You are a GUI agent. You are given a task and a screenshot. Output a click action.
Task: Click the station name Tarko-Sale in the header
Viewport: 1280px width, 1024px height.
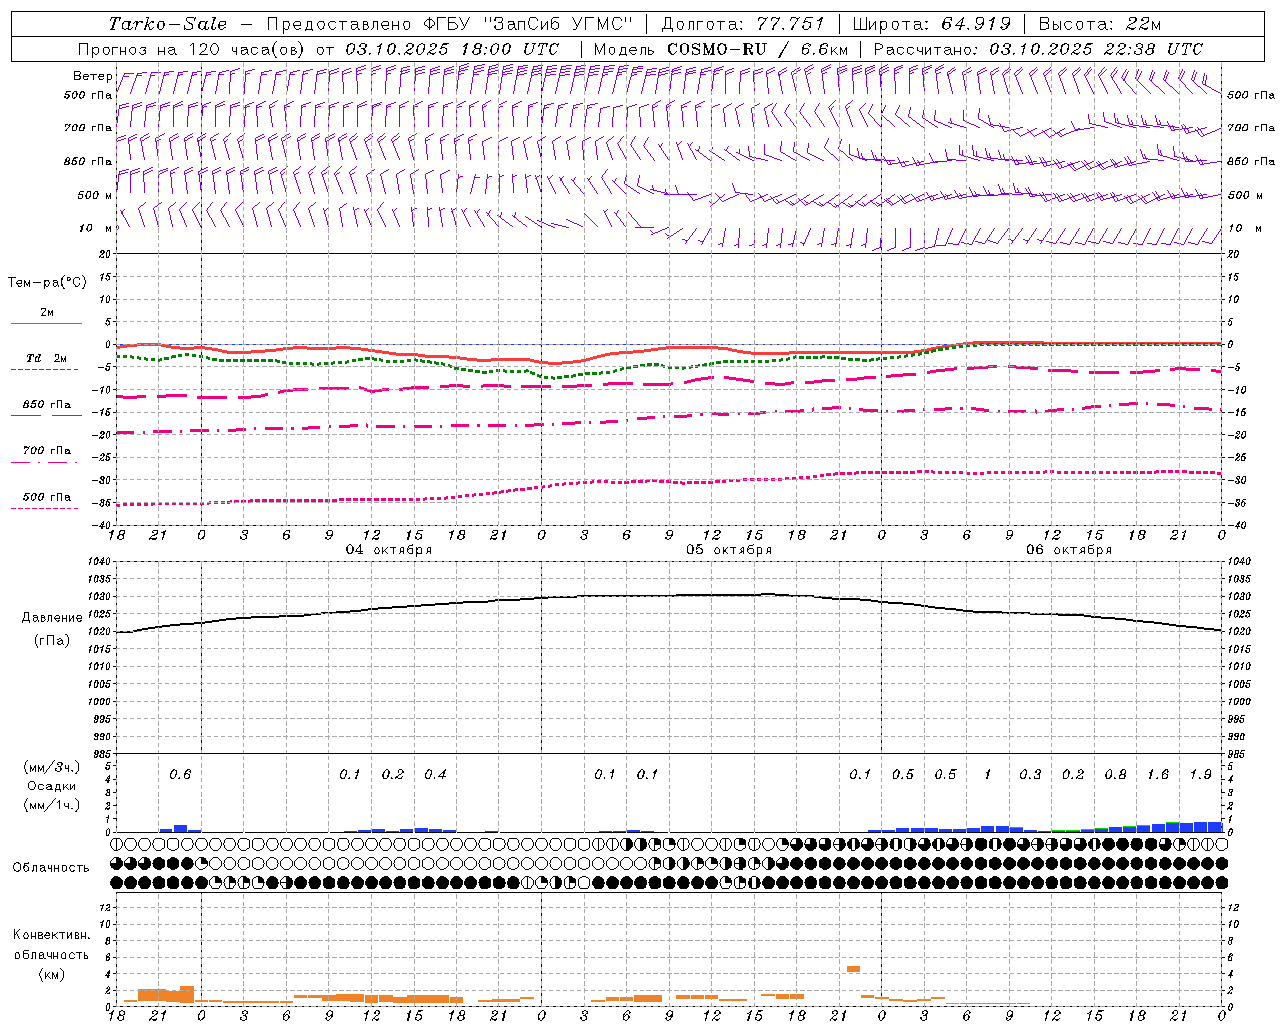coord(167,24)
